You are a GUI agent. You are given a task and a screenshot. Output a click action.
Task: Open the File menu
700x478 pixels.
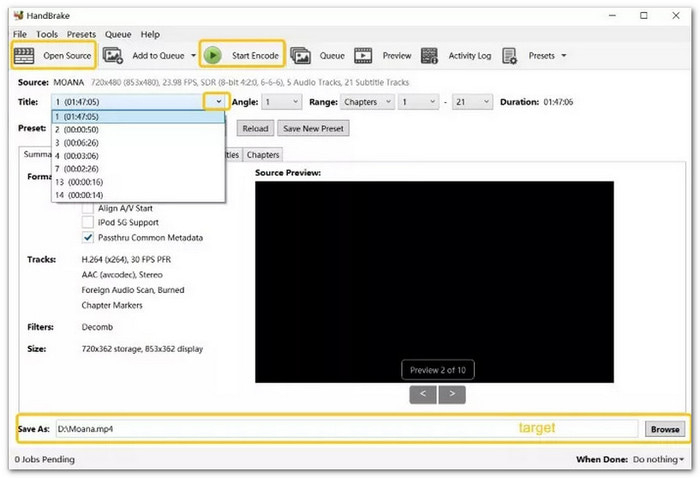[20, 34]
